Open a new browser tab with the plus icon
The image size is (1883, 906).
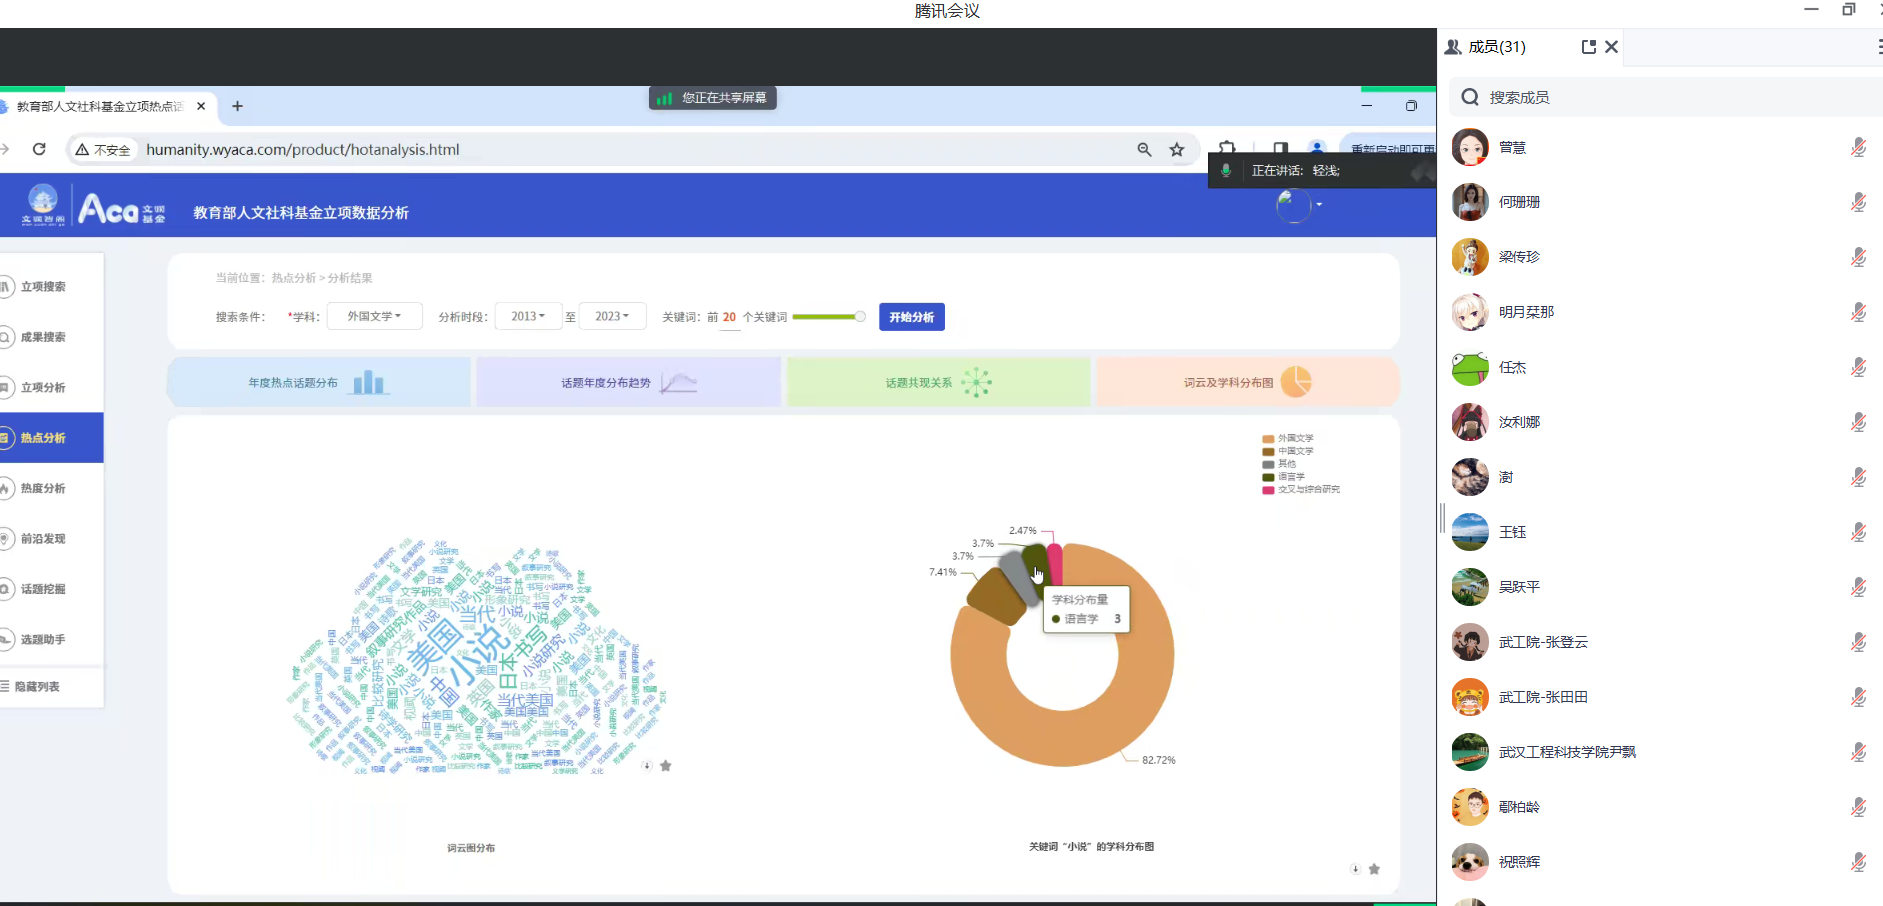pyautogui.click(x=237, y=106)
